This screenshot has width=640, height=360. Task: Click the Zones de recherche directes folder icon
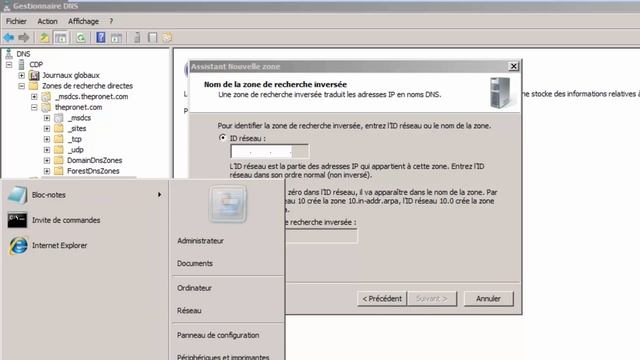click(33, 86)
